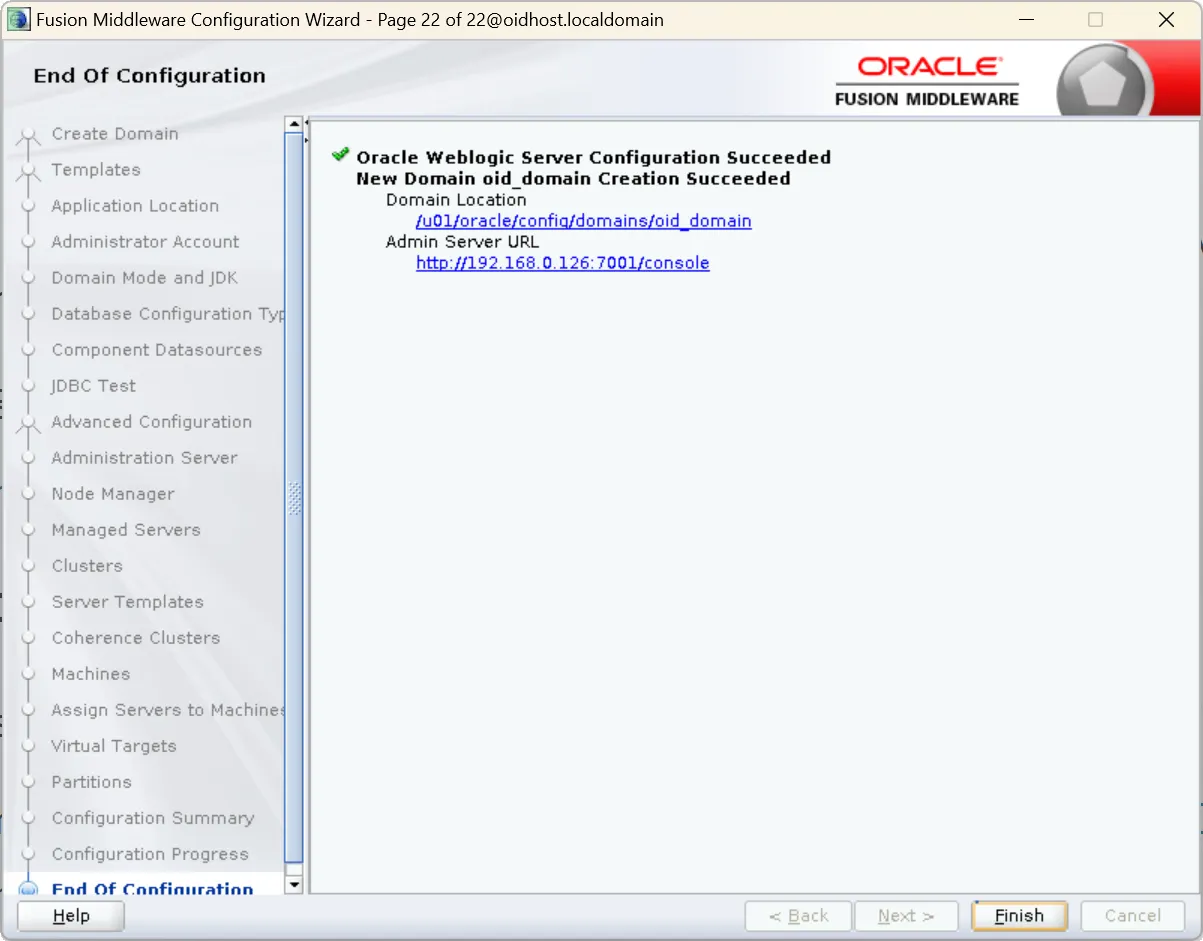The width and height of the screenshot is (1203, 941).
Task: Click the Templates branch node icon
Action: [x=28, y=173]
